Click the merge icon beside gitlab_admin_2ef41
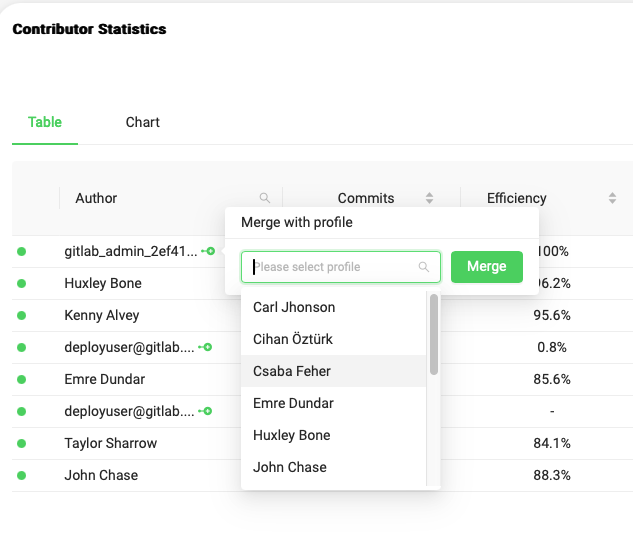Viewport: 633px width, 546px height. 207,251
